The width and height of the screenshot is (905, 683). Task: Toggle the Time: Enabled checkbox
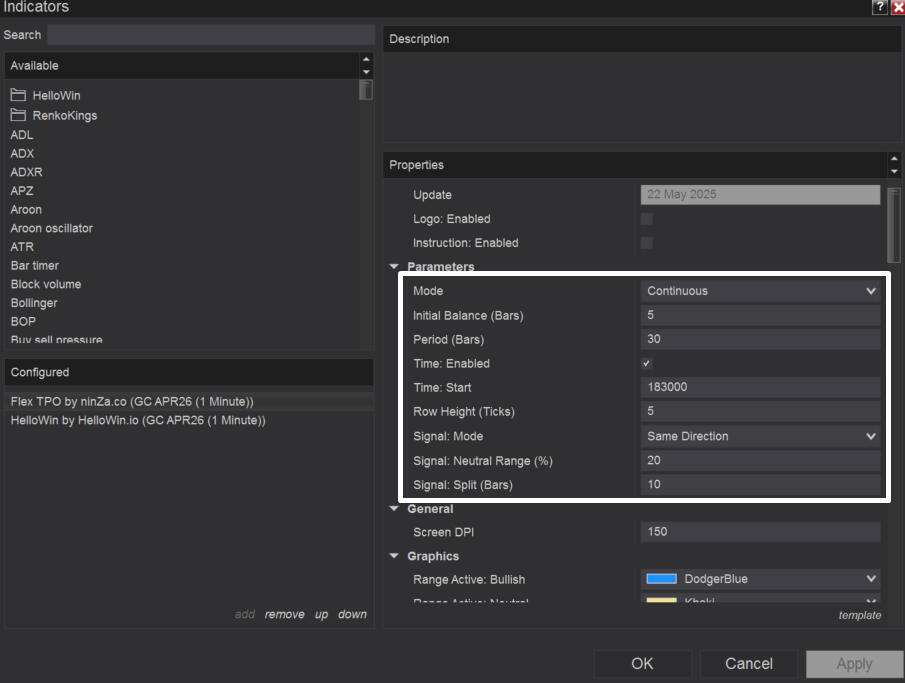click(x=647, y=364)
